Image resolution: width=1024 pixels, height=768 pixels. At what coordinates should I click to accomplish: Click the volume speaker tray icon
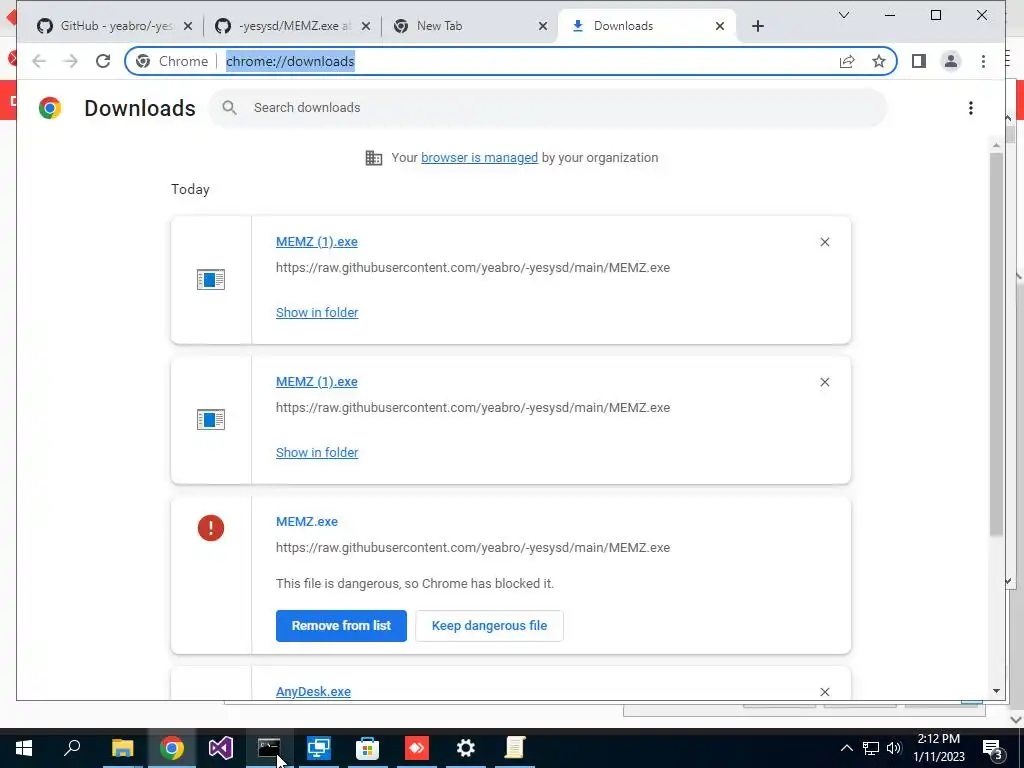(x=894, y=748)
